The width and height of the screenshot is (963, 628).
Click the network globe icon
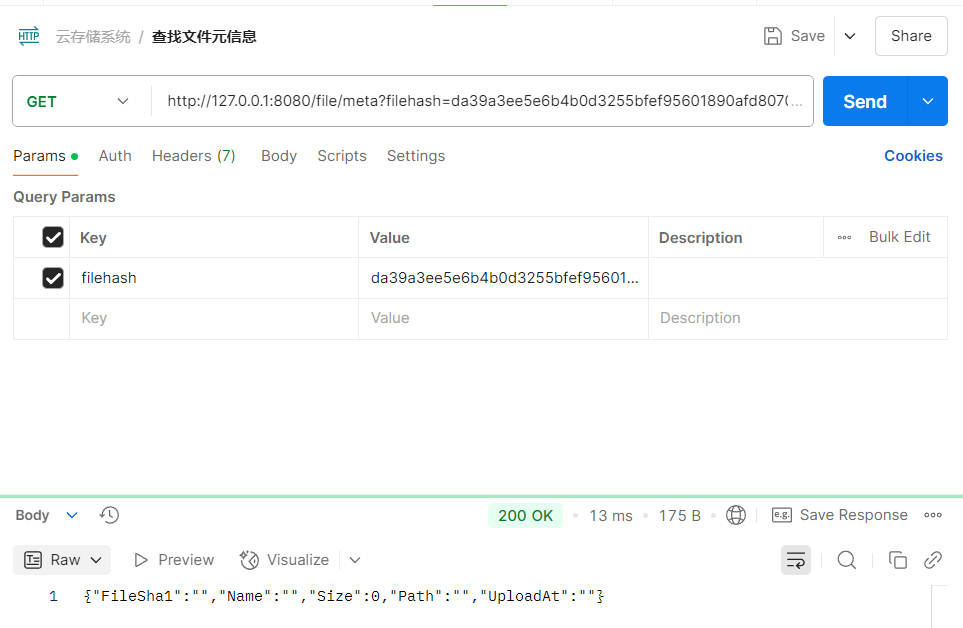(736, 515)
